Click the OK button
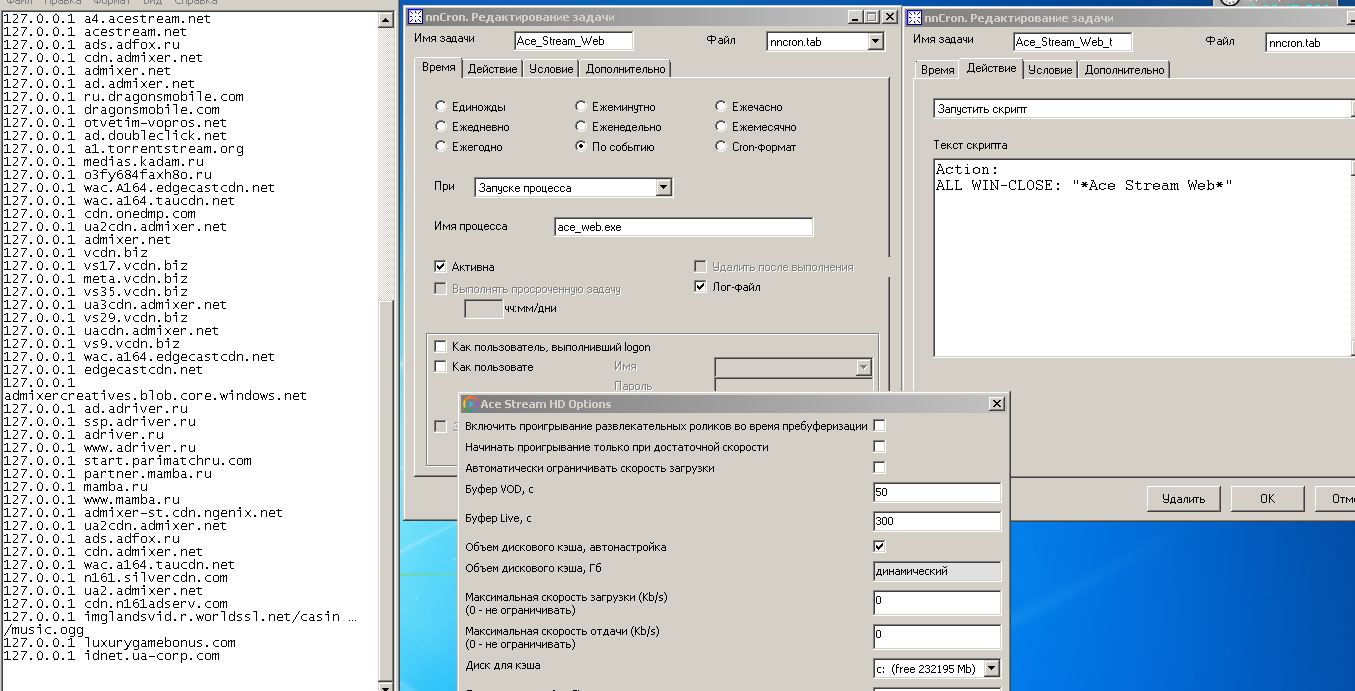This screenshot has width=1355, height=691. tap(1267, 498)
